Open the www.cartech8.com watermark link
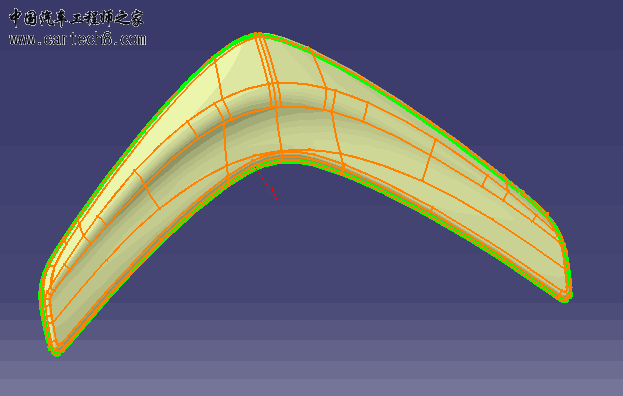Image resolution: width=623 pixels, height=396 pixels. point(77,40)
